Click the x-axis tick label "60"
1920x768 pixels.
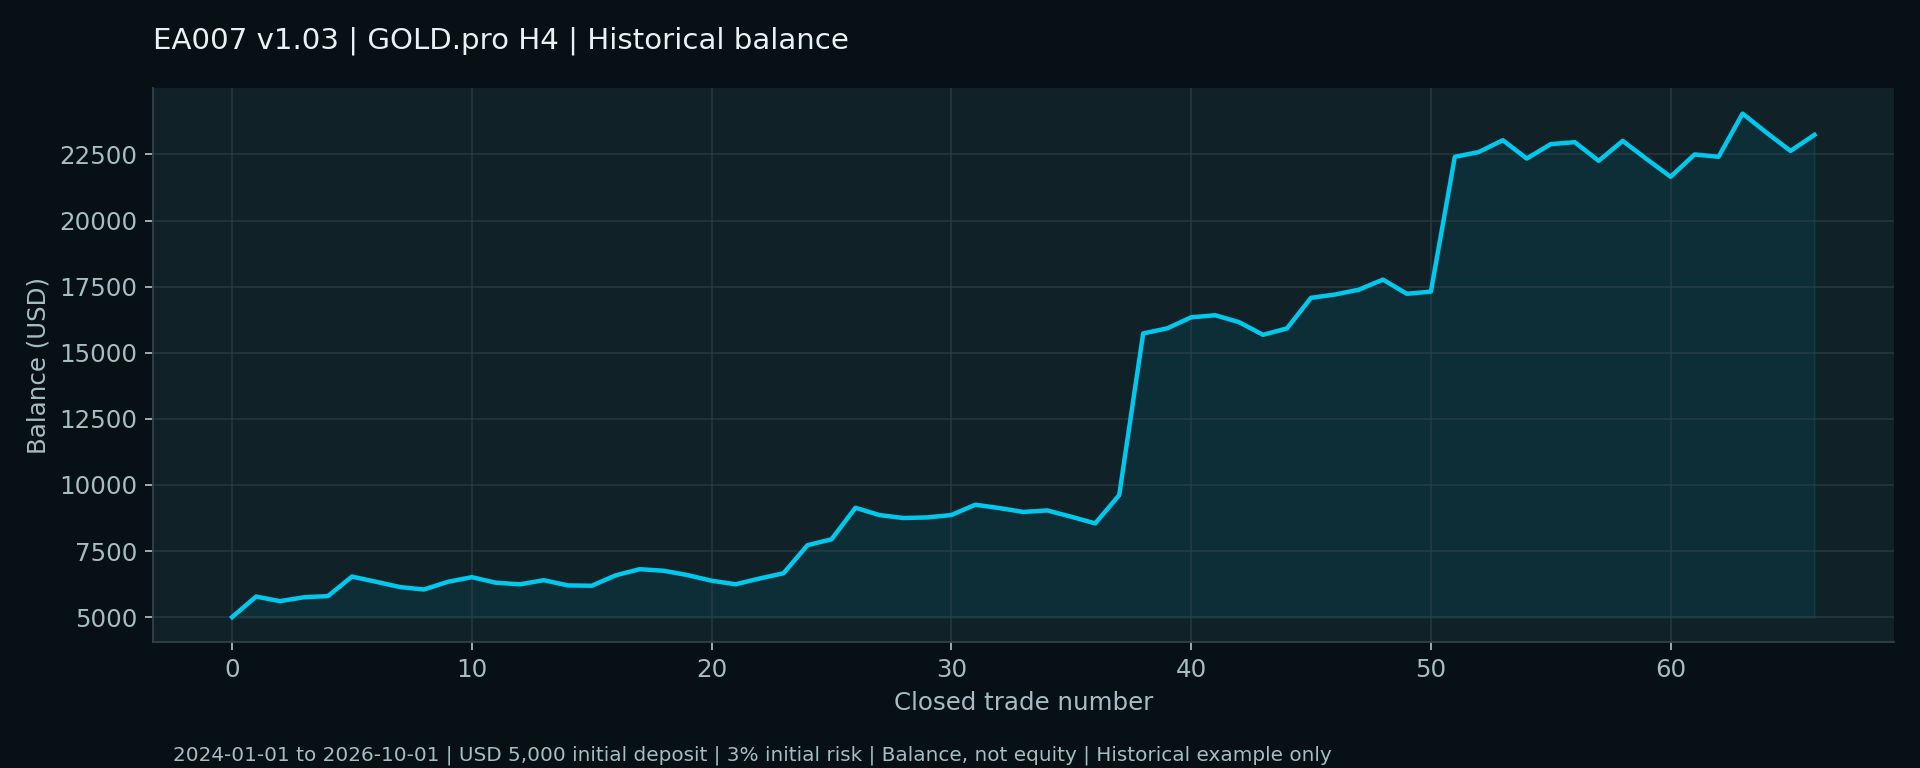click(1671, 669)
